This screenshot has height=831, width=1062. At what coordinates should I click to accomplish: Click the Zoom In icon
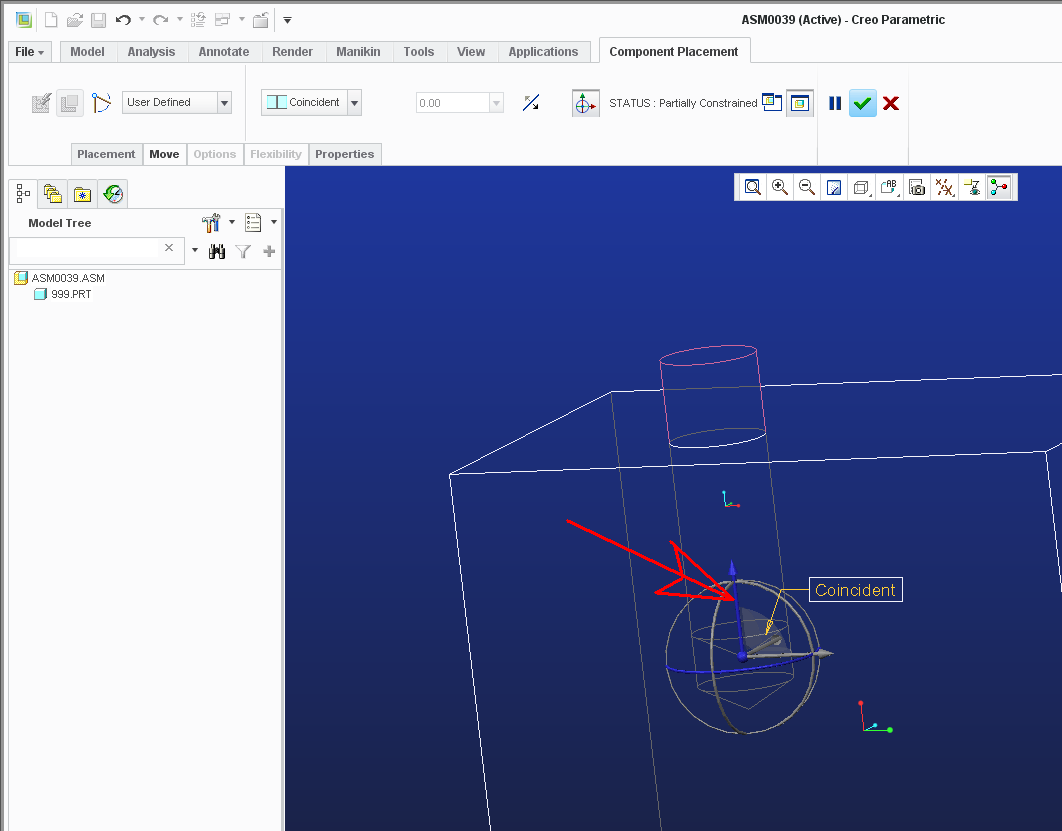[780, 188]
